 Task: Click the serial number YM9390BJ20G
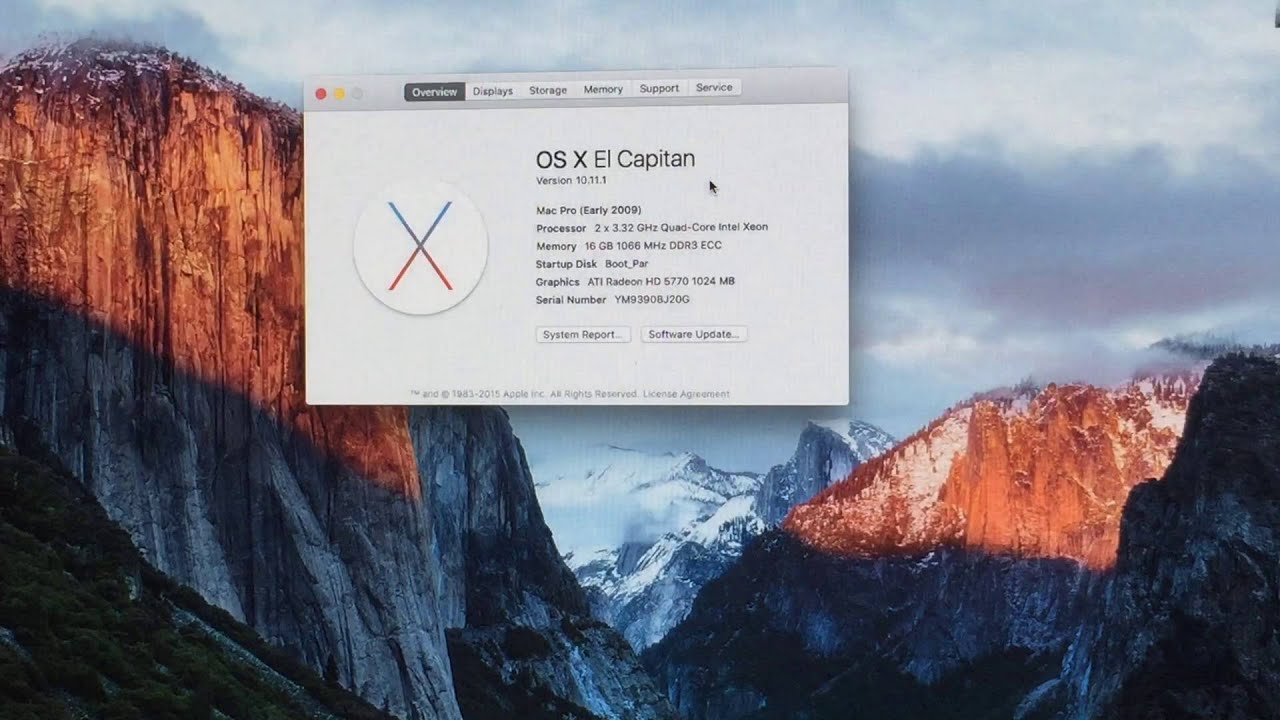[x=652, y=299]
